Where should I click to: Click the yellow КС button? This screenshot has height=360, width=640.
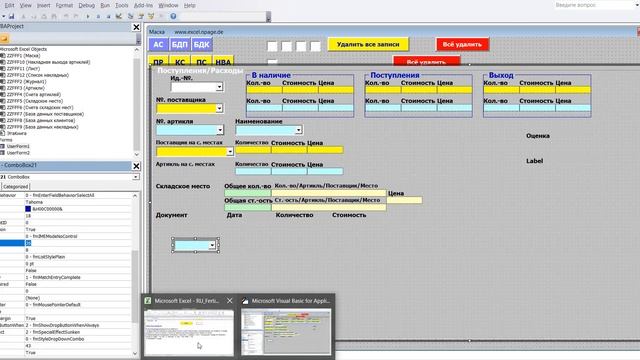pos(180,61)
